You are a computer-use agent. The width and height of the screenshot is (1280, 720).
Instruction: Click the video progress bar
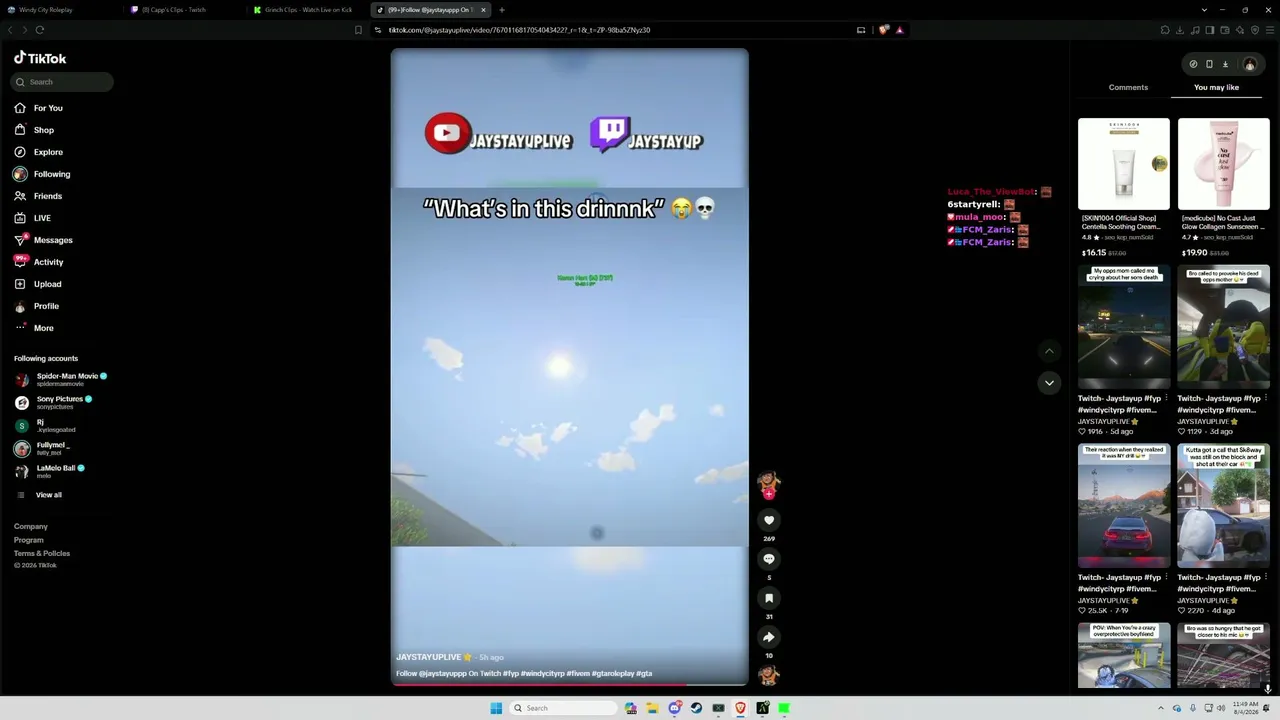point(569,685)
